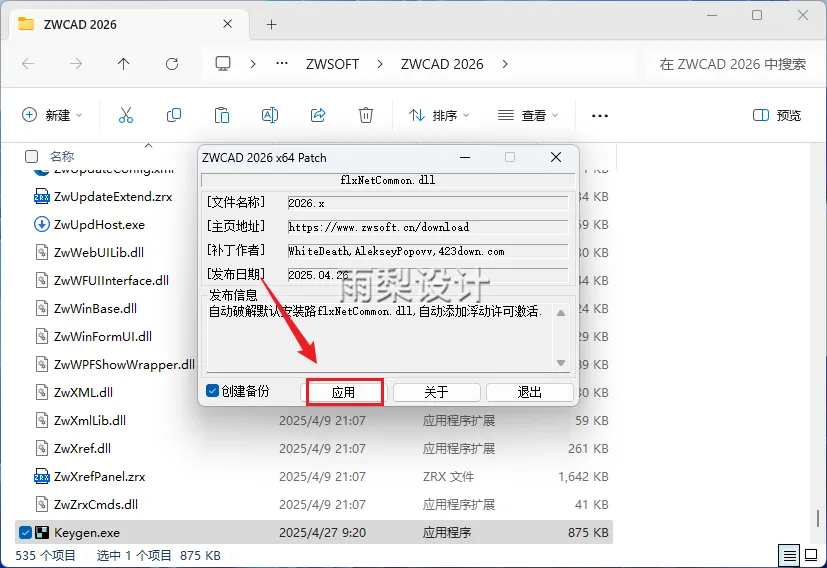Viewport: 827px width, 568px height.
Task: Open the 排序 sort dropdown
Action: tap(439, 115)
